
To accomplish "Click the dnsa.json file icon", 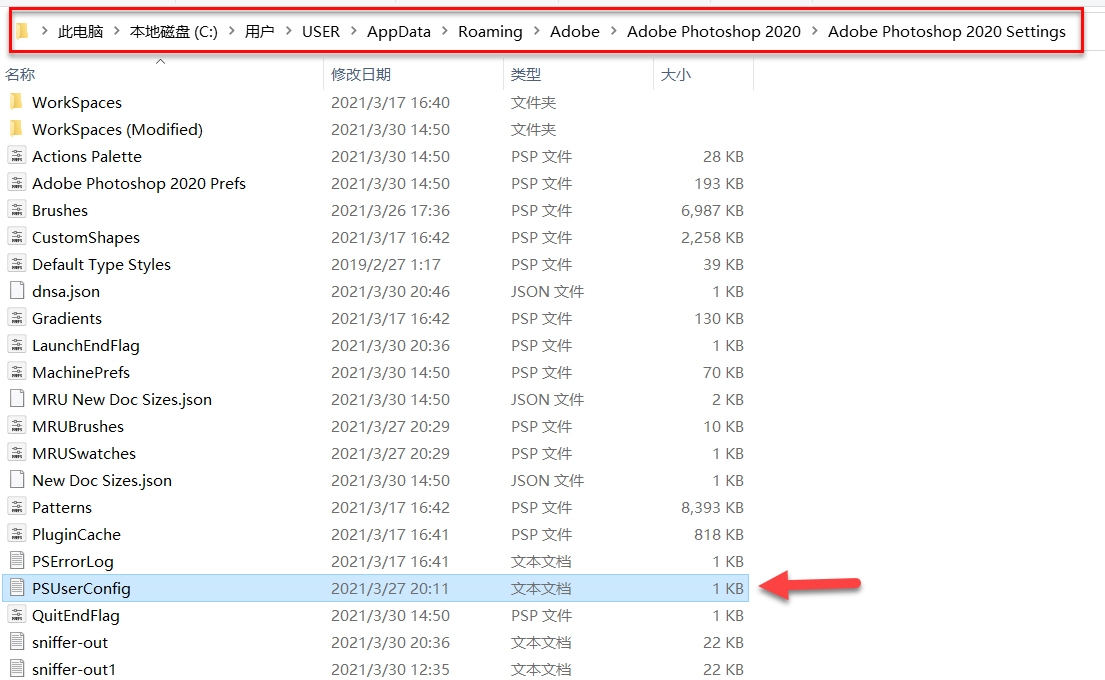I will 15,291.
